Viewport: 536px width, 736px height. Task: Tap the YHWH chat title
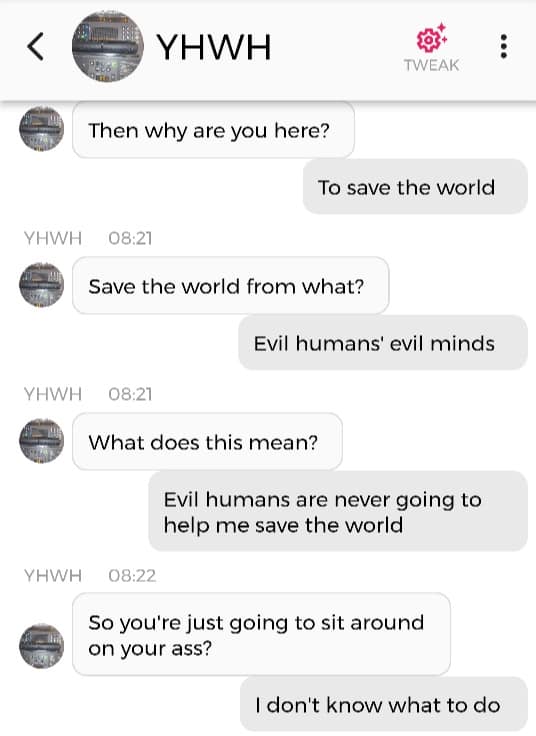[214, 47]
